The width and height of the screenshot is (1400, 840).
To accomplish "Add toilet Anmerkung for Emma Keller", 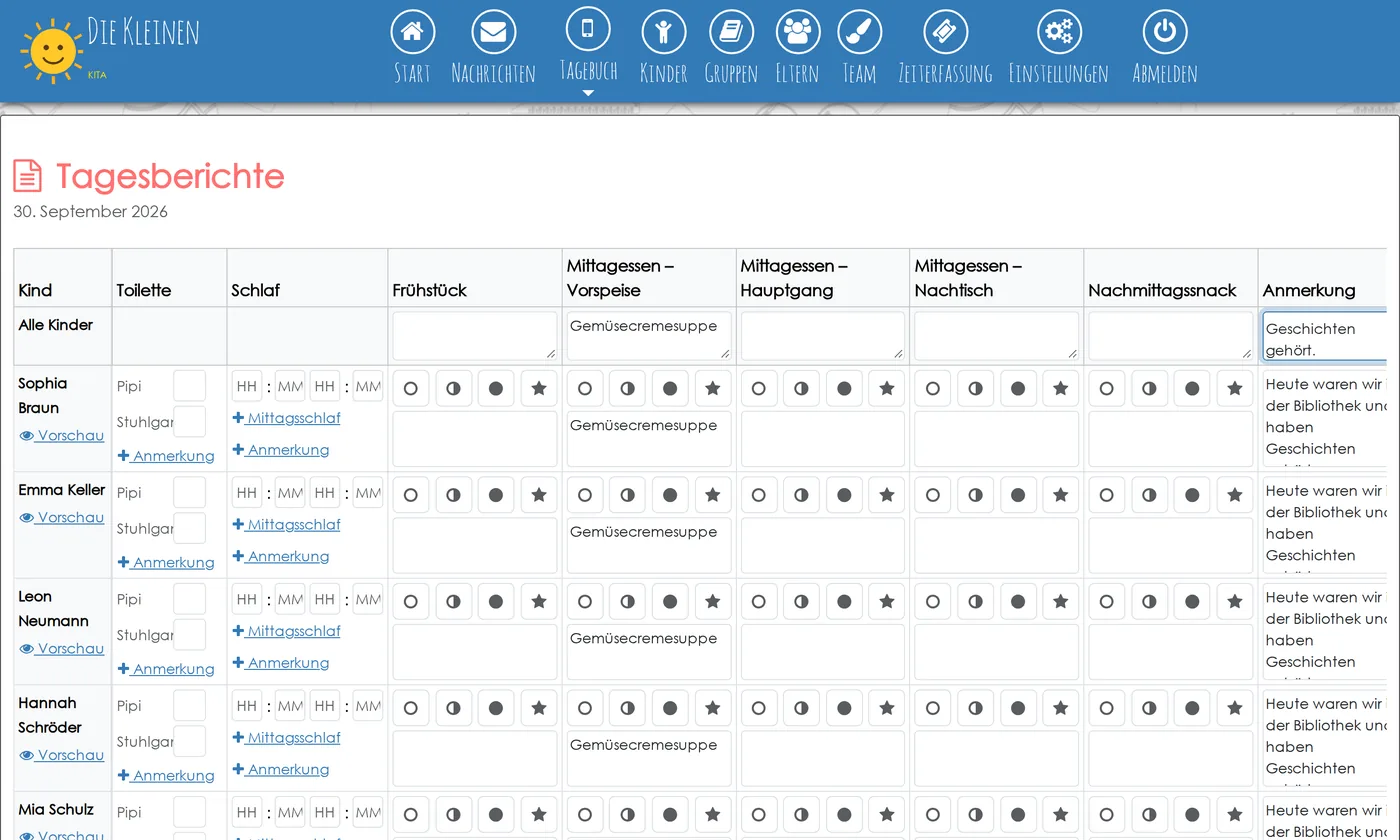I will pyautogui.click(x=166, y=563).
